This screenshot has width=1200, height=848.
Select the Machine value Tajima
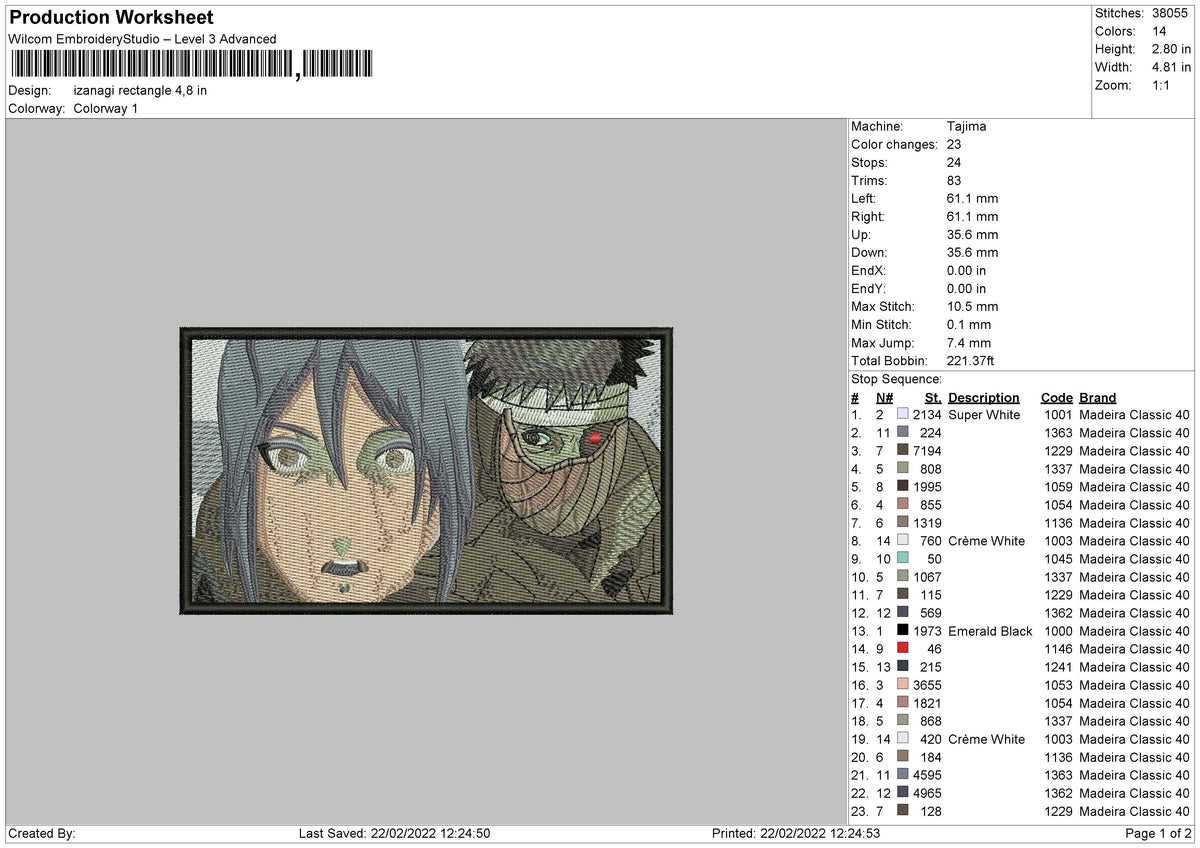tap(967, 127)
